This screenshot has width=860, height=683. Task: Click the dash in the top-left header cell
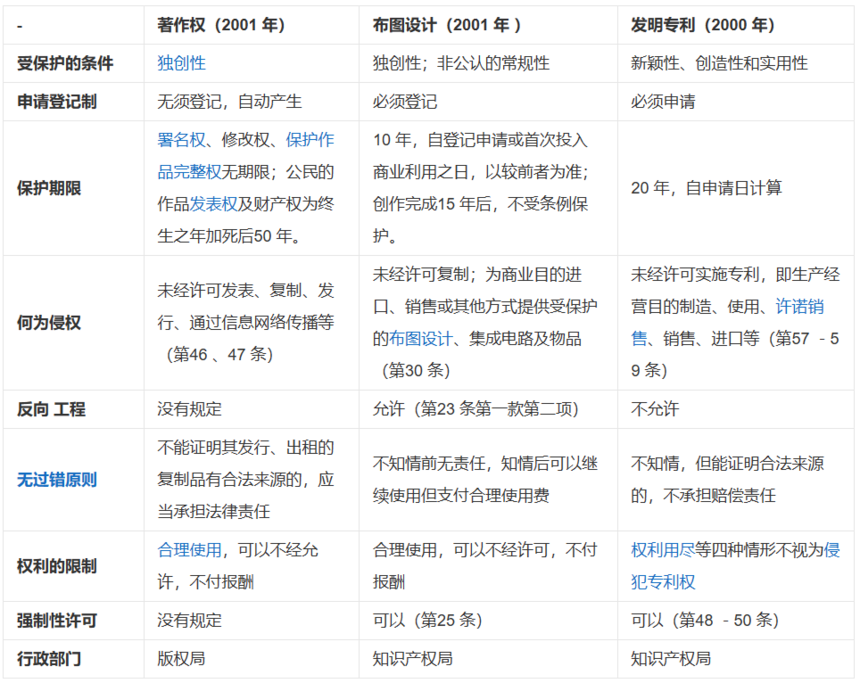(20, 26)
